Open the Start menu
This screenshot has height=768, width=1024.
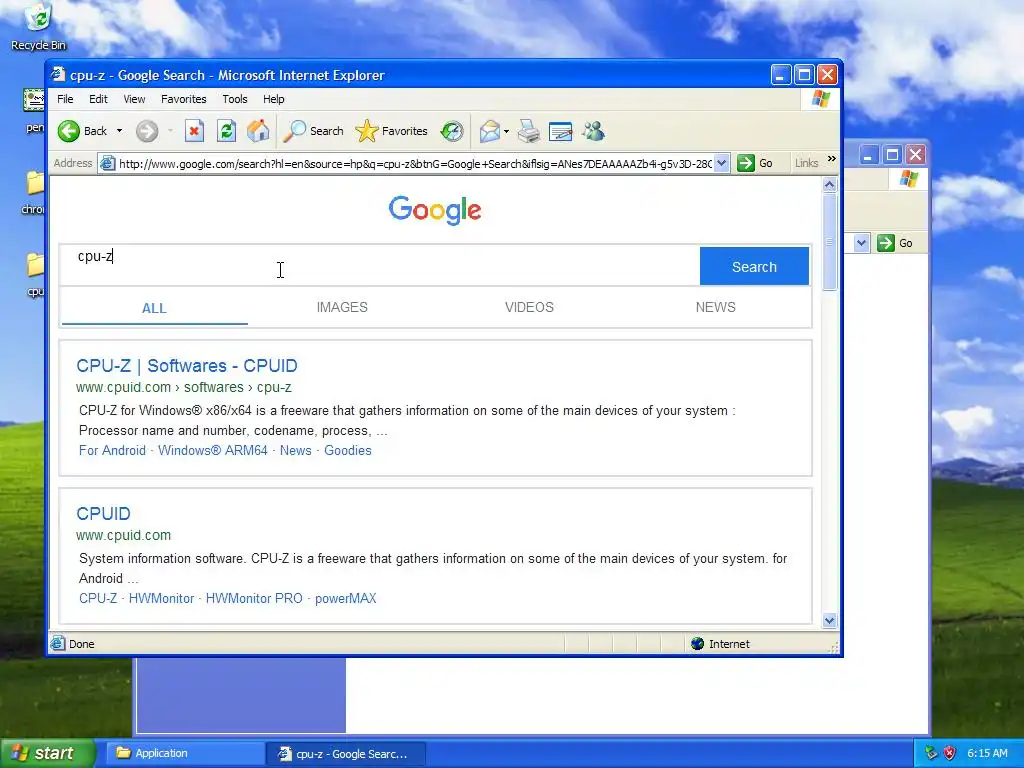tap(47, 753)
